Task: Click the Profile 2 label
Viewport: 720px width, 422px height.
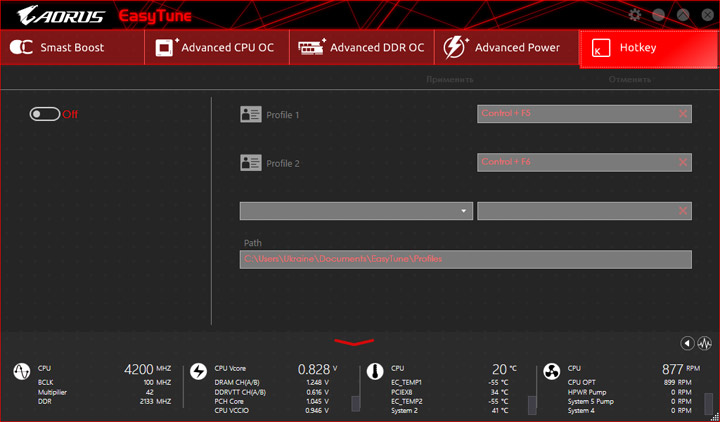Action: point(283,163)
